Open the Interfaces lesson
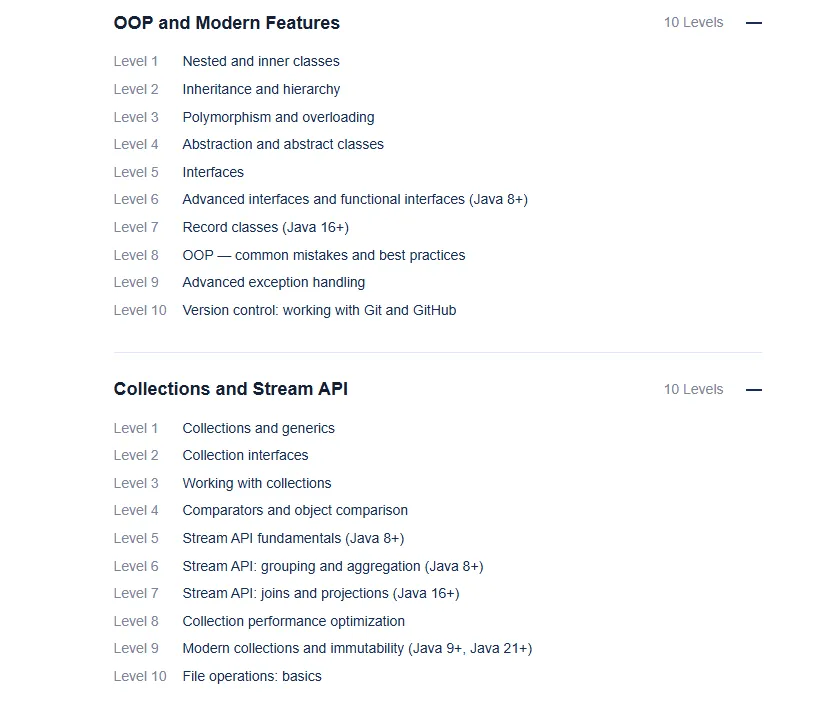Screen dimensions: 823x716 tap(213, 173)
